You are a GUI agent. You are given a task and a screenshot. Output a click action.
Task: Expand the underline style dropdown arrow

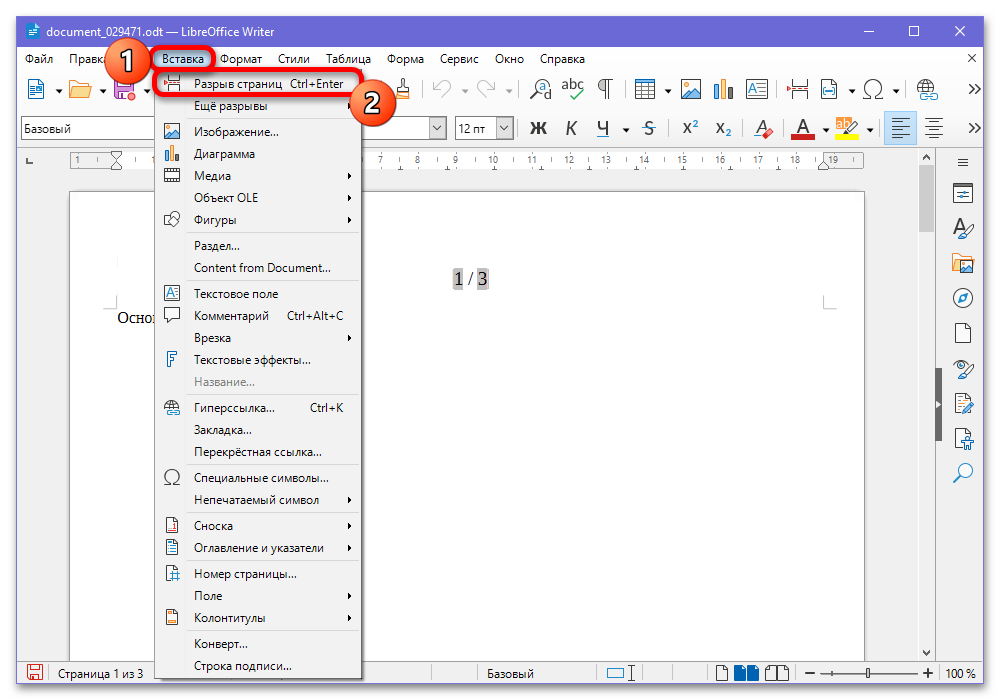(626, 130)
